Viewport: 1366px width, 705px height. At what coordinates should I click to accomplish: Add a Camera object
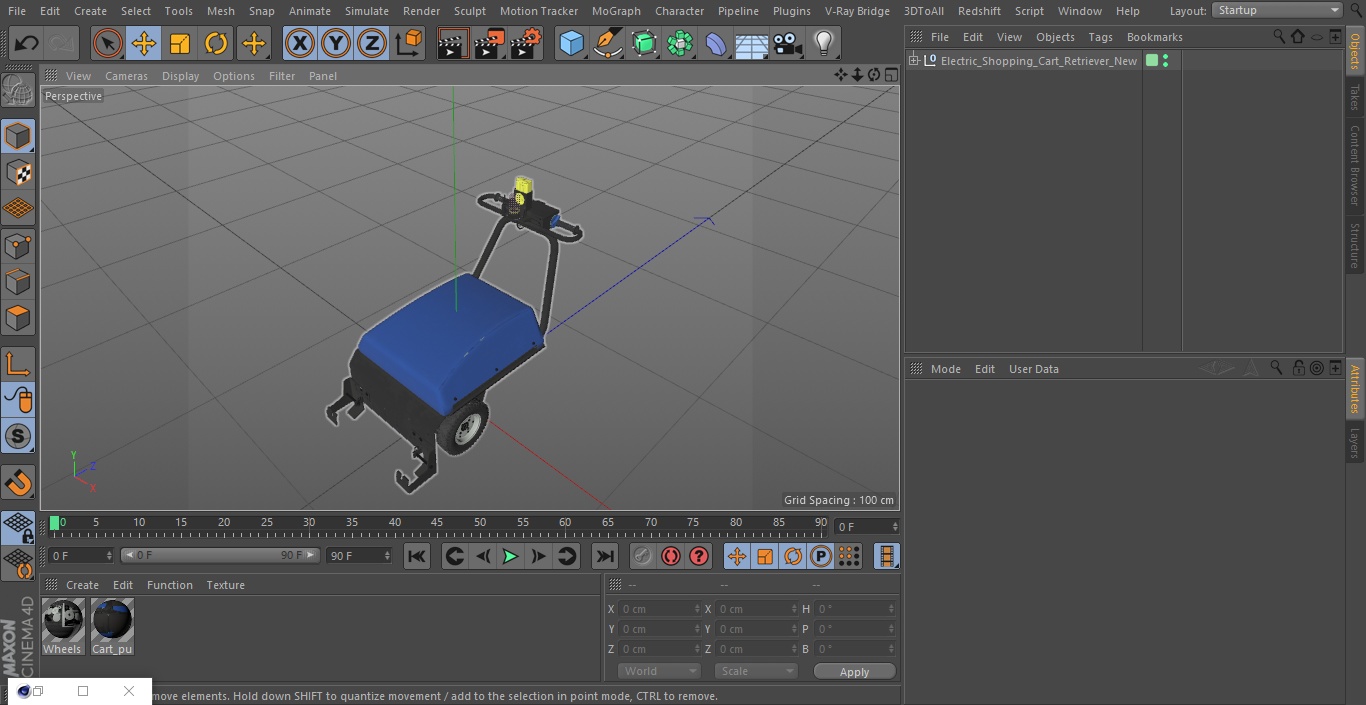(788, 43)
